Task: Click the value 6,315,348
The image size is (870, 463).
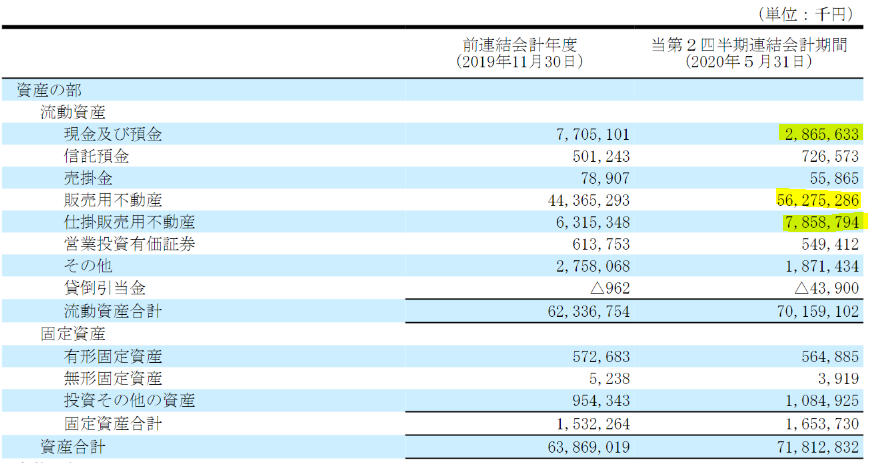Action: [x=593, y=223]
